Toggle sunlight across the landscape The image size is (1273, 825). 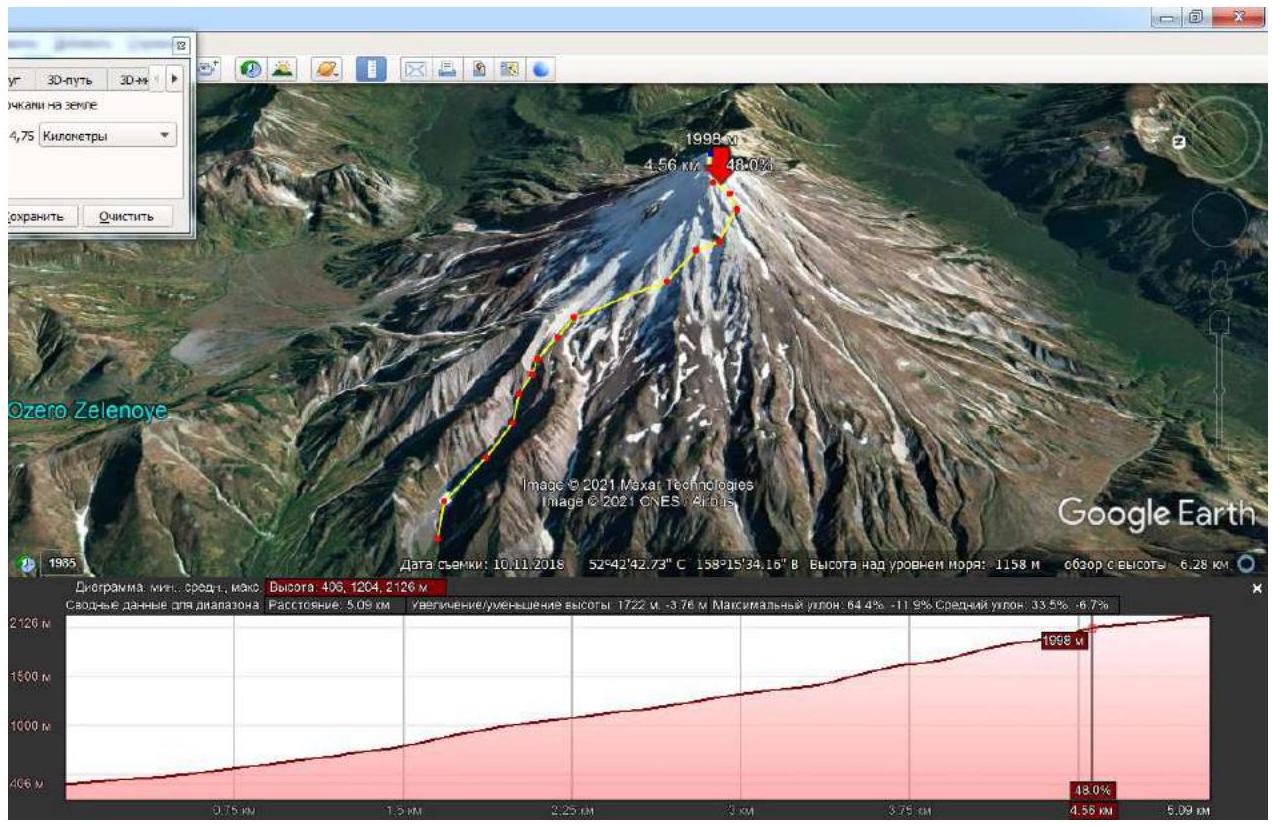[x=281, y=69]
